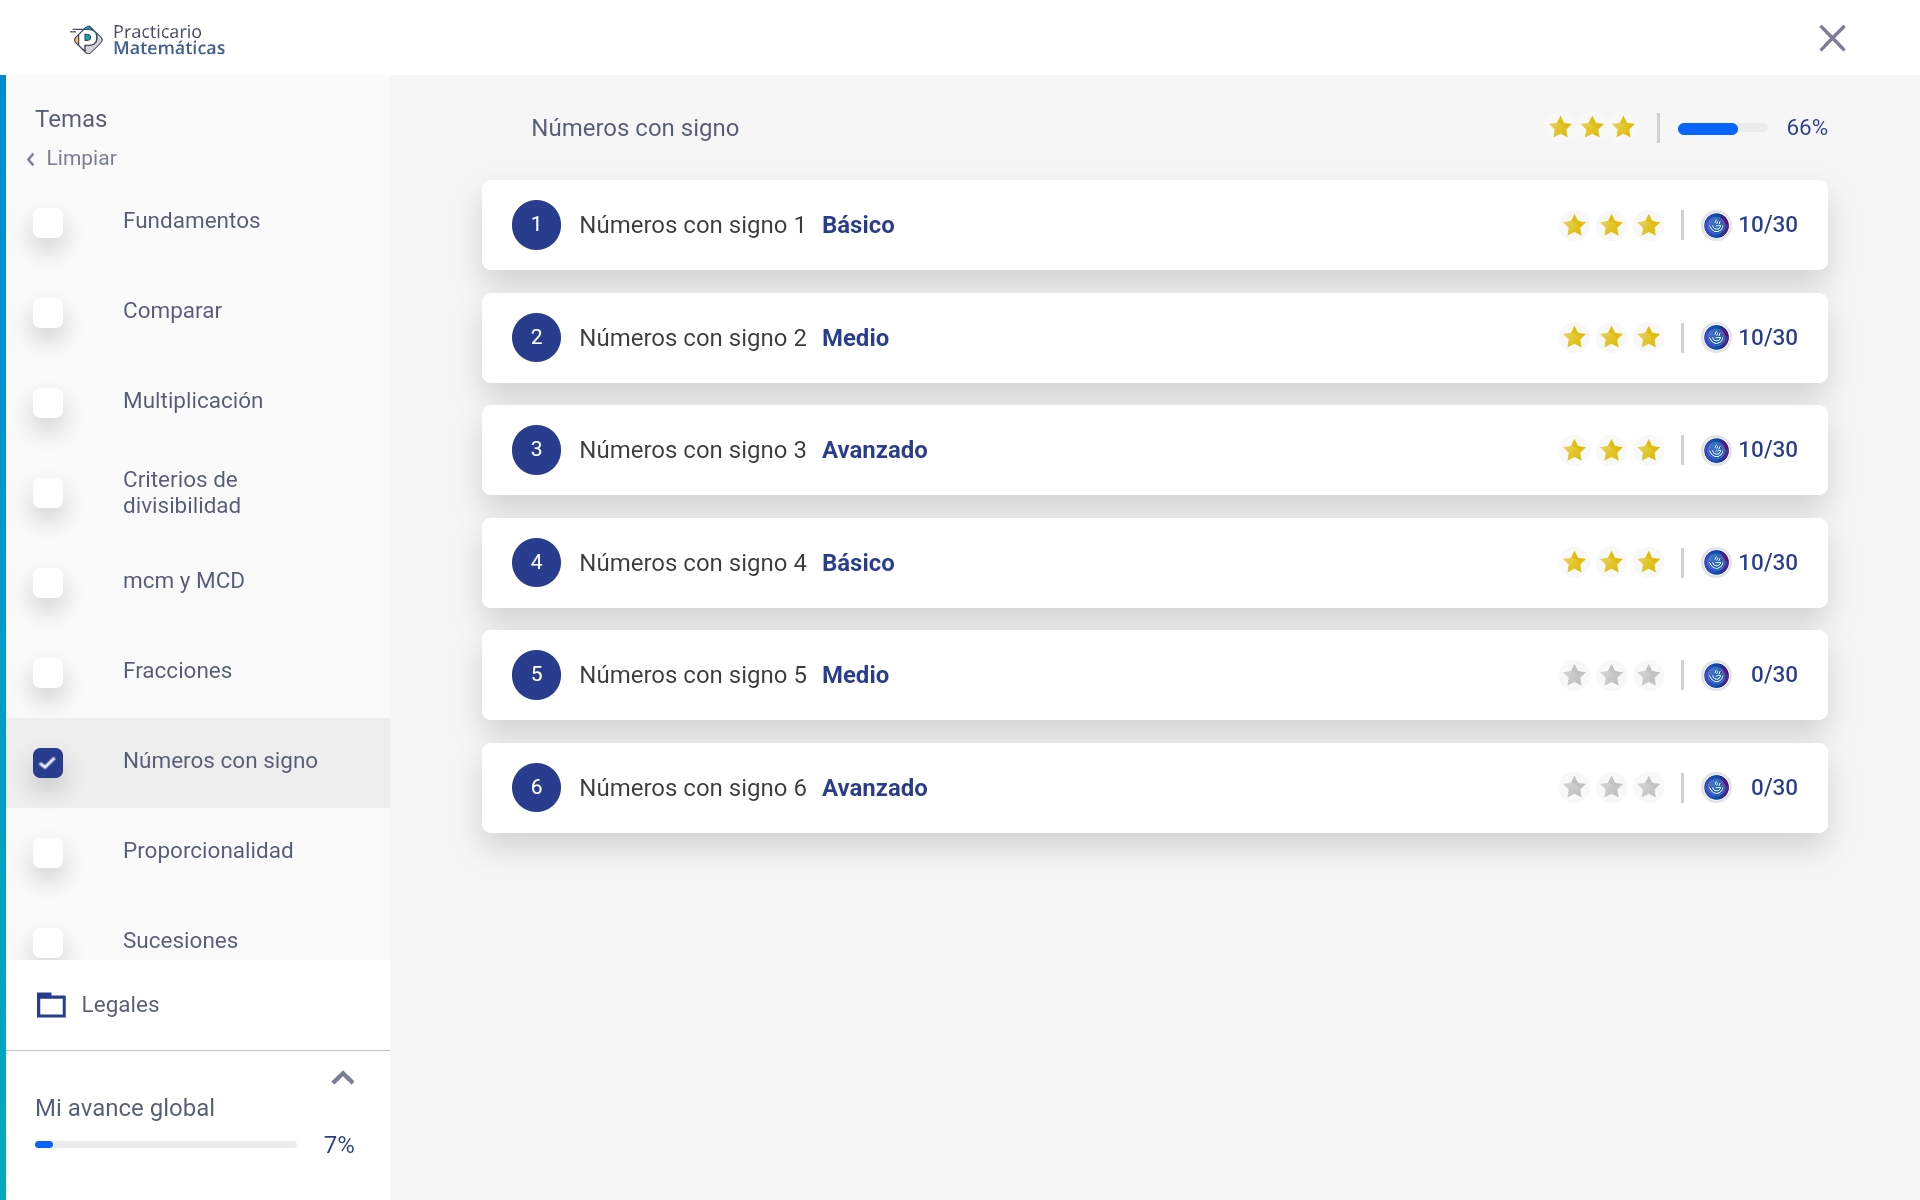Collapse the Mi avance global panel chevron
The height and width of the screenshot is (1200, 1920).
(x=343, y=1078)
